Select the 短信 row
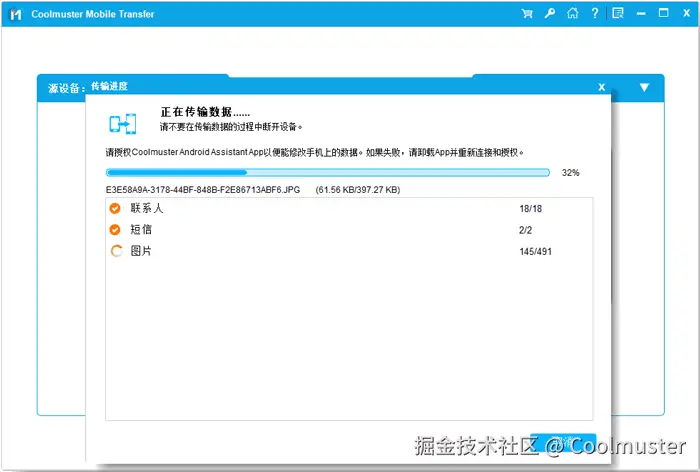 (x=349, y=230)
